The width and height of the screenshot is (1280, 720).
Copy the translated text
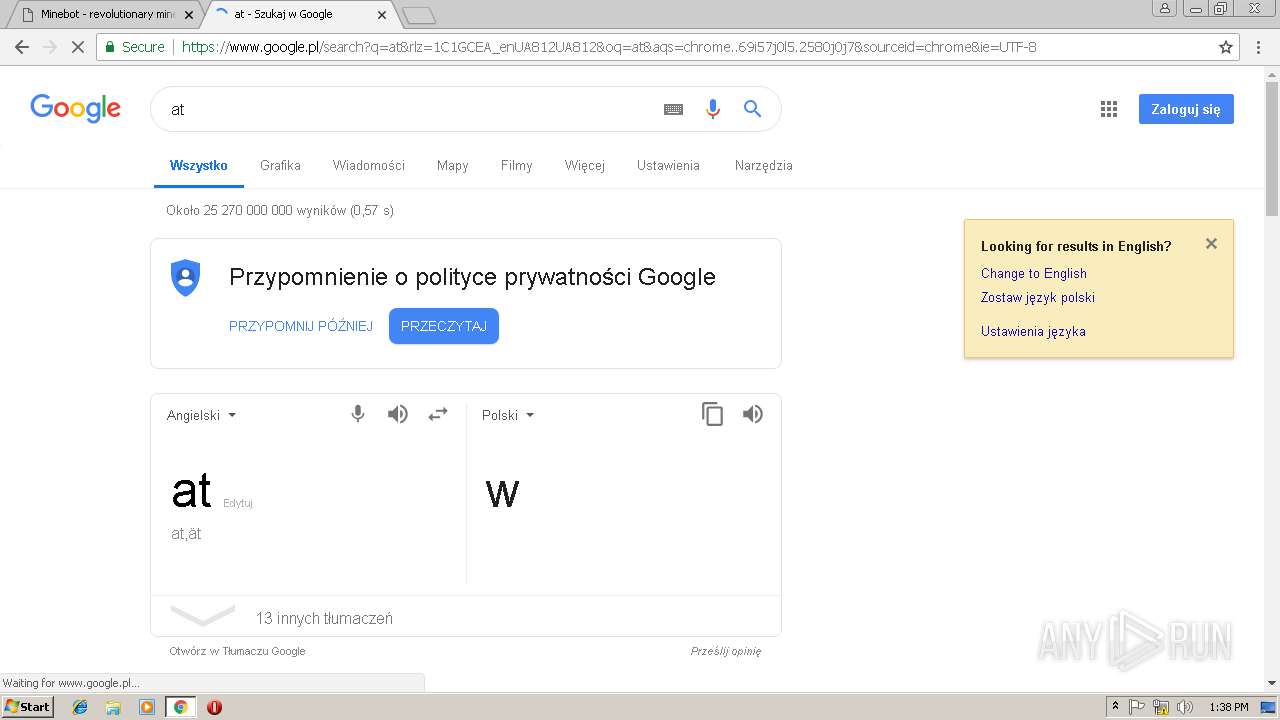(x=712, y=414)
